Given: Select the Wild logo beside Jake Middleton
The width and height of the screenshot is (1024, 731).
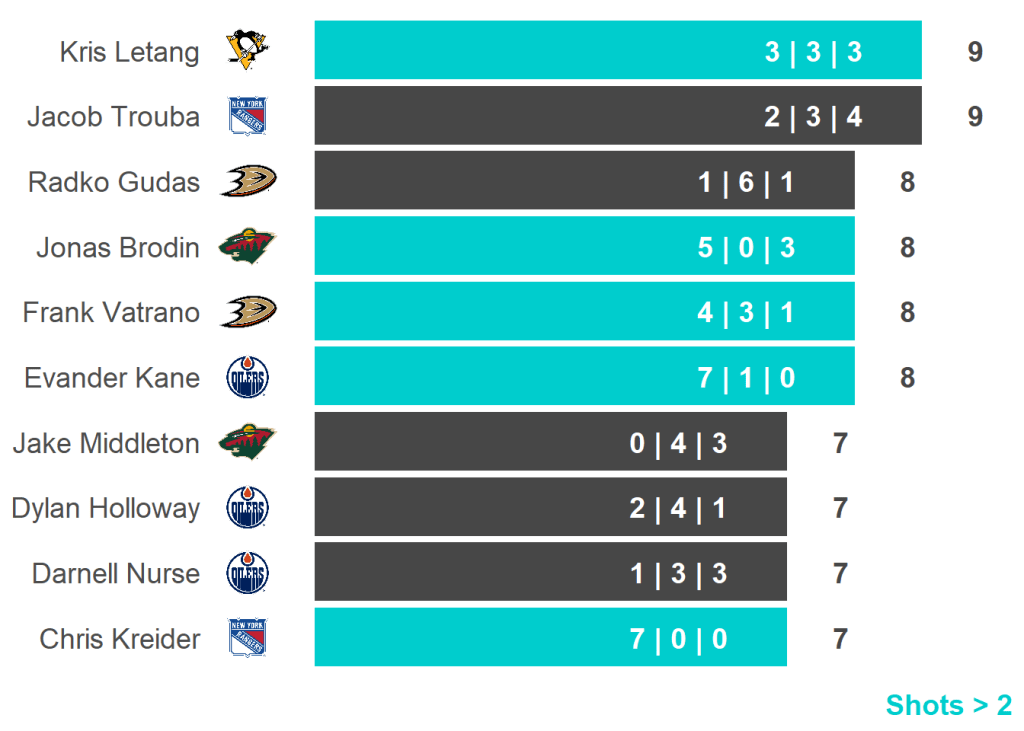Looking at the screenshot, I should coord(247,442).
